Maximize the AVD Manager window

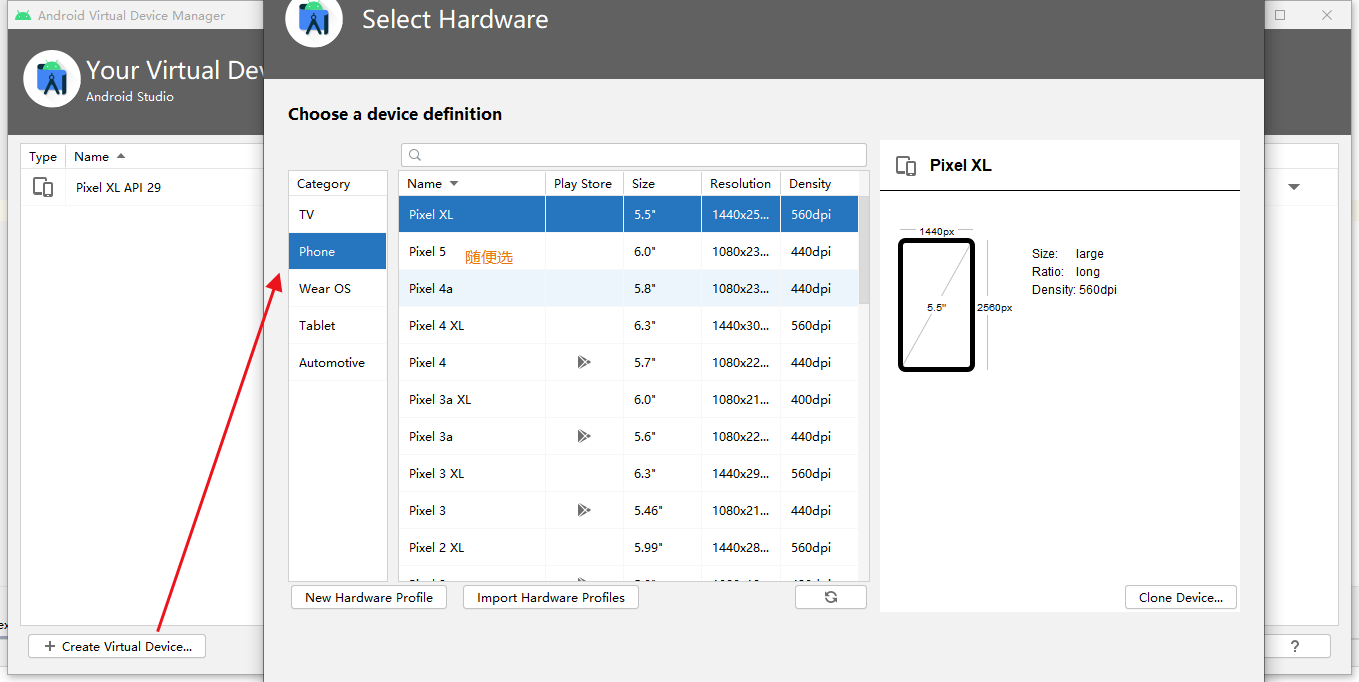(x=1280, y=15)
